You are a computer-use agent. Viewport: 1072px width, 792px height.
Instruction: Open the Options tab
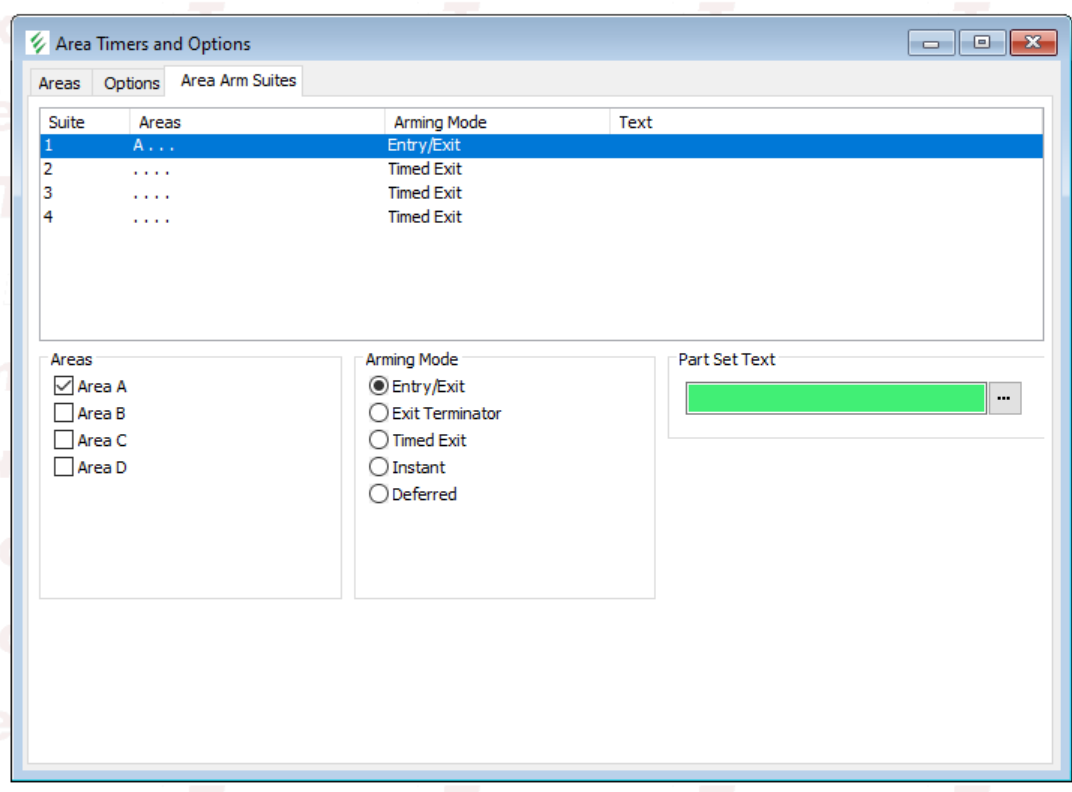click(131, 83)
